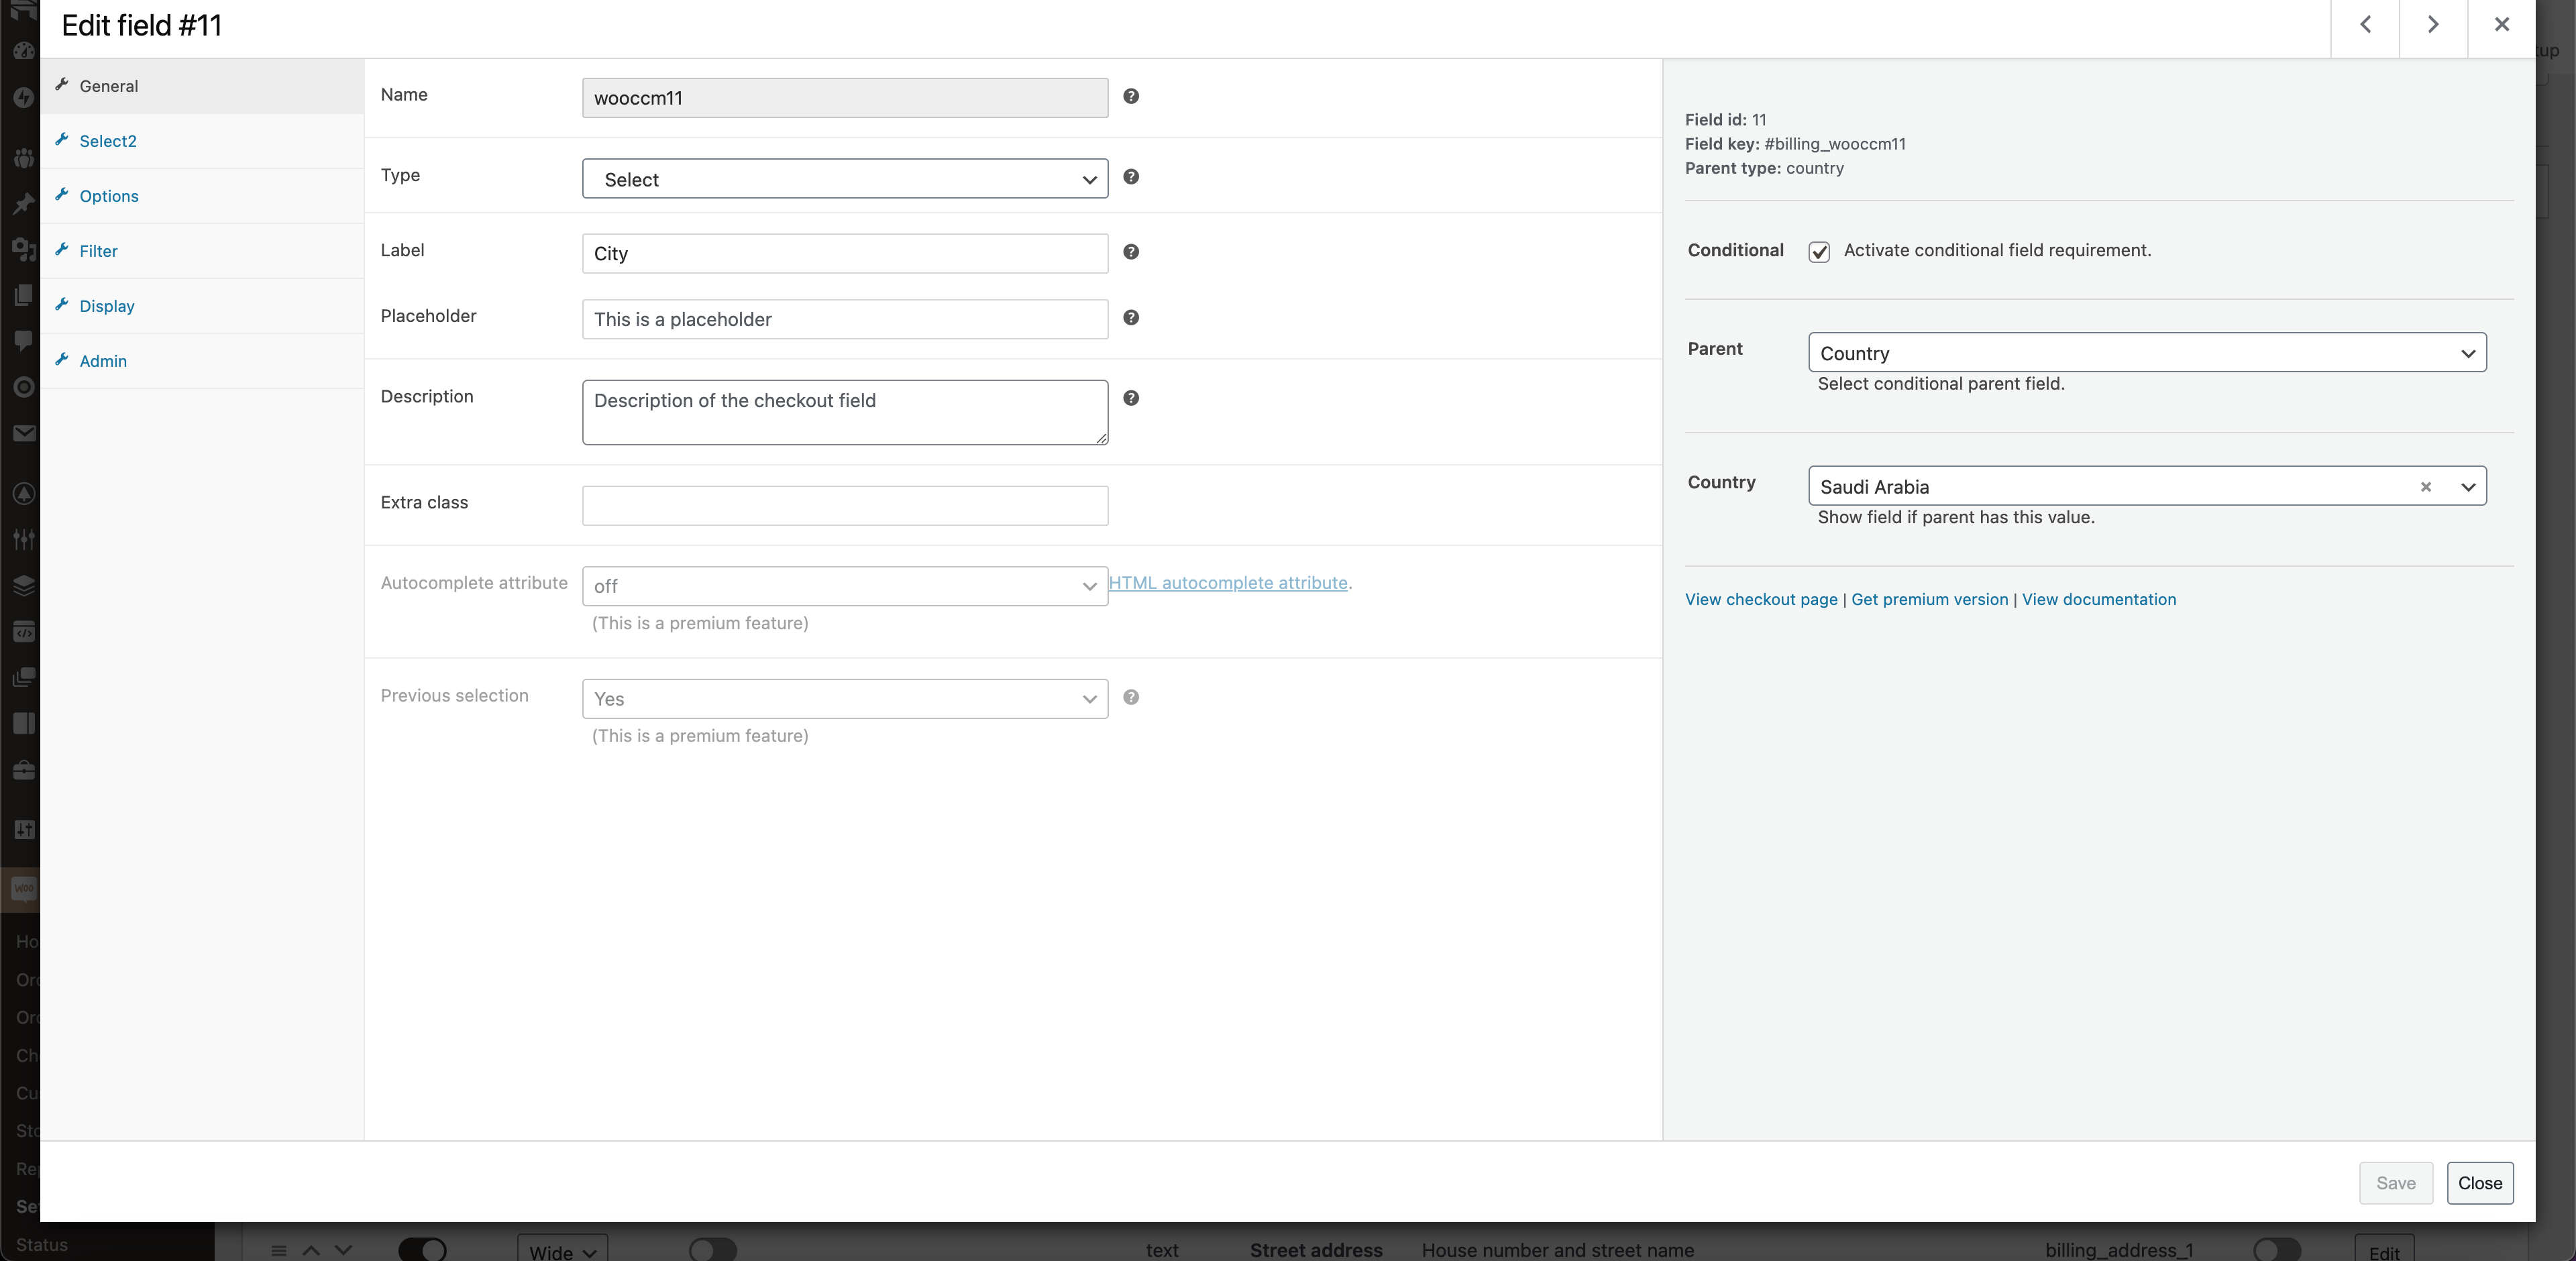Move Street address row up with arrow
The height and width of the screenshot is (1261, 2576).
[x=311, y=1251]
